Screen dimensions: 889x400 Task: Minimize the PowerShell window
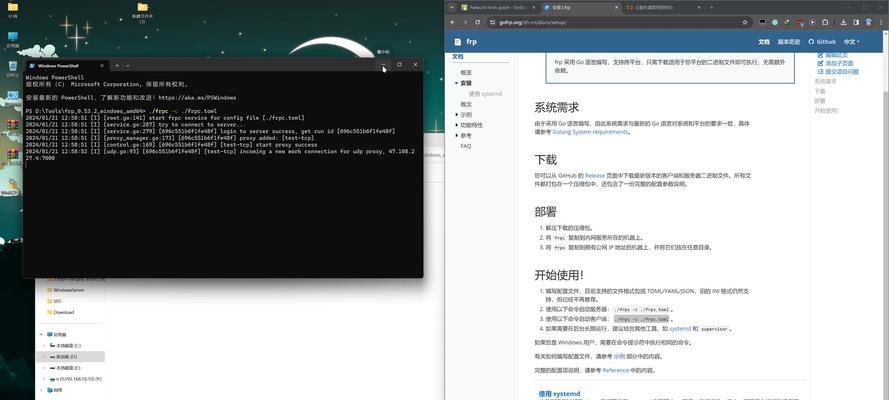383,65
